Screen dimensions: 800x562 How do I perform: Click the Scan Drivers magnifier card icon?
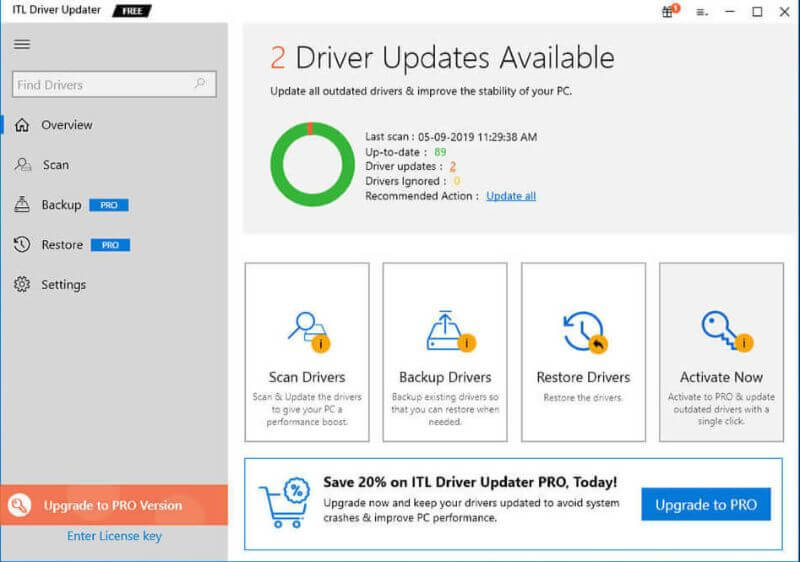pyautogui.click(x=308, y=331)
